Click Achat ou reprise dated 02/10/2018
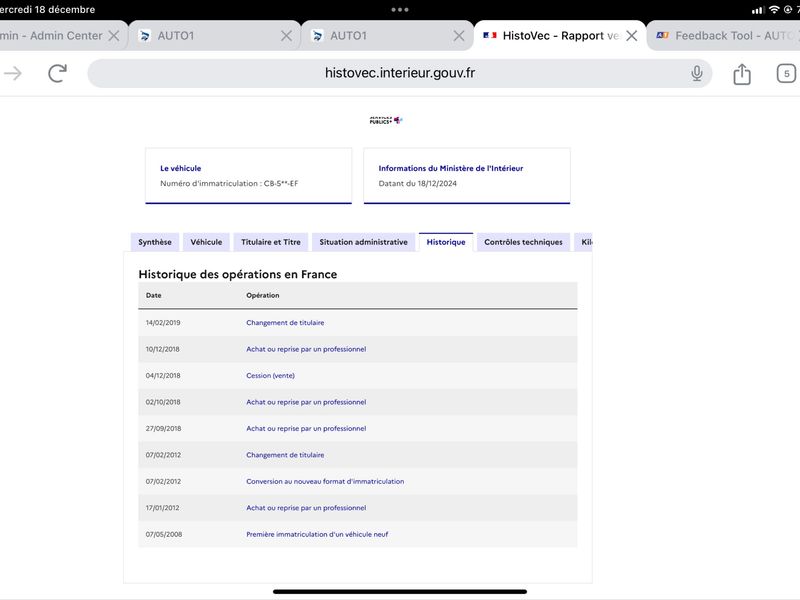 click(306, 403)
